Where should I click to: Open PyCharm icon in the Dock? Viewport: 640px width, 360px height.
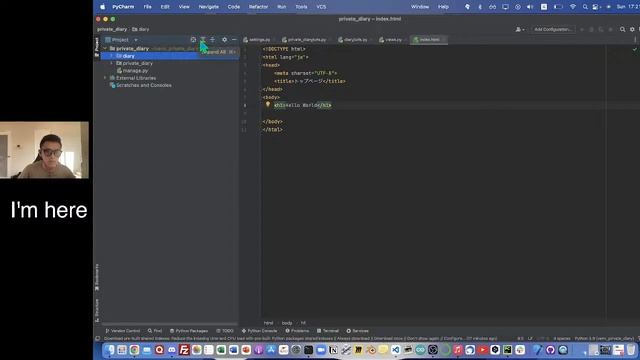click(x=507, y=350)
